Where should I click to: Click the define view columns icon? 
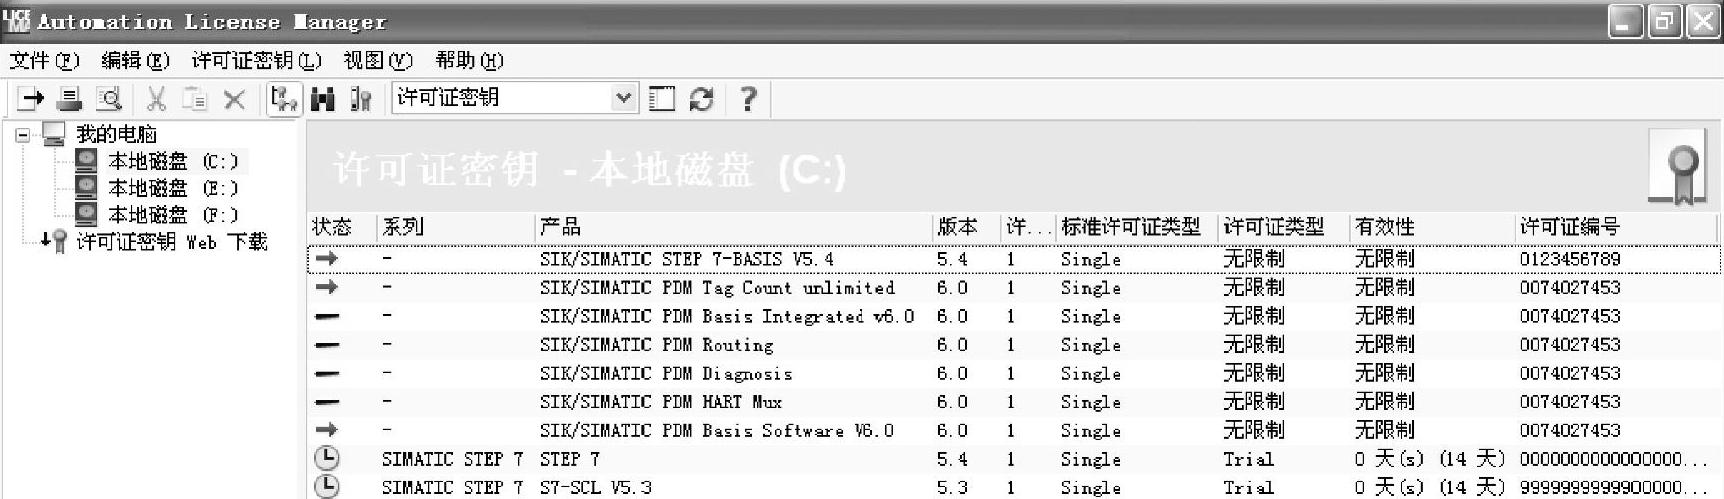pyautogui.click(x=662, y=98)
